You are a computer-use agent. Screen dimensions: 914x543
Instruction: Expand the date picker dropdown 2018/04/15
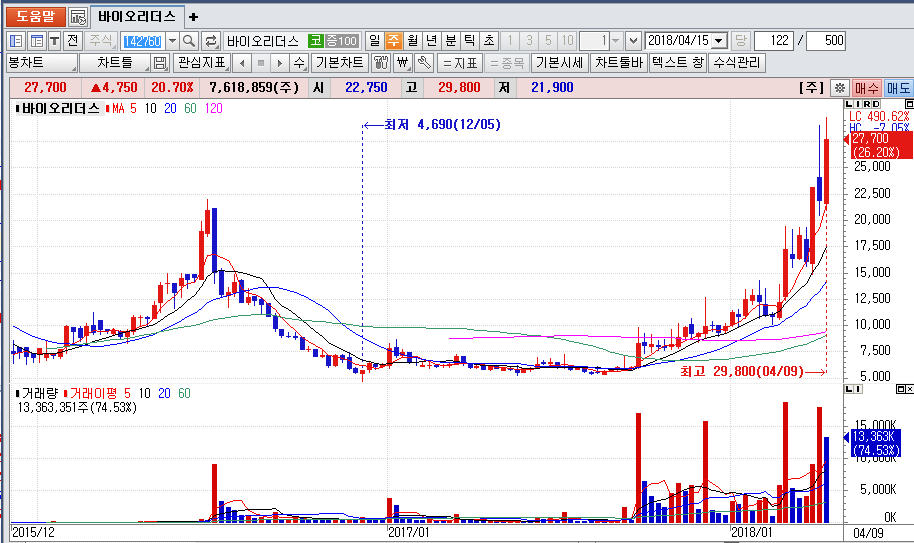click(x=719, y=41)
